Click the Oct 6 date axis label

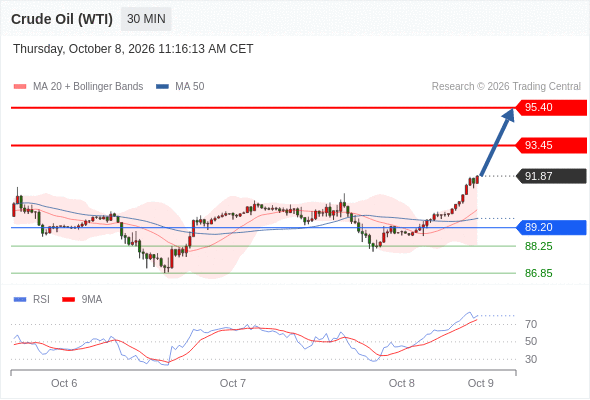[64, 383]
